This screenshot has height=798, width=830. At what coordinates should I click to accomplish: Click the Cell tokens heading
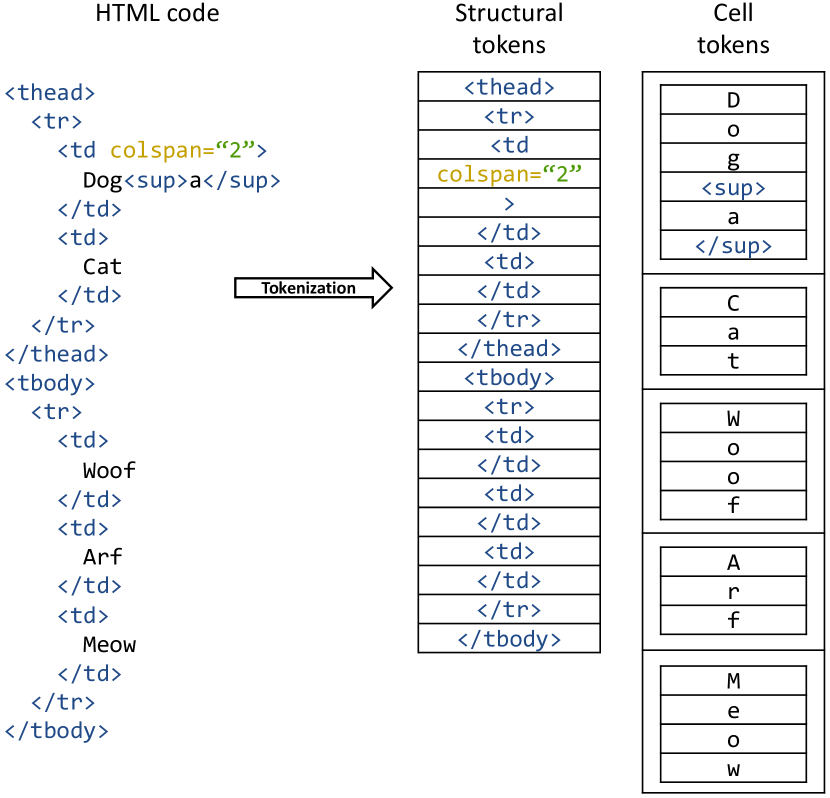[733, 29]
